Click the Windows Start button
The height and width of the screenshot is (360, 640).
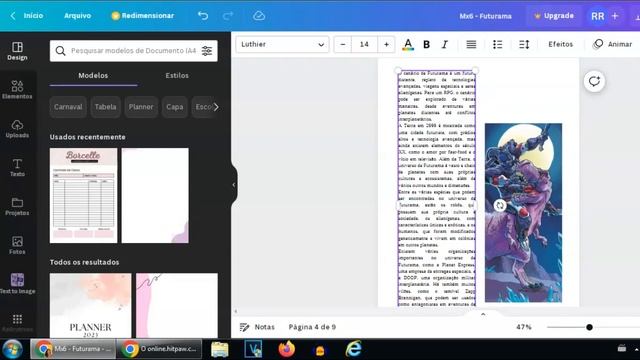[x=12, y=349]
